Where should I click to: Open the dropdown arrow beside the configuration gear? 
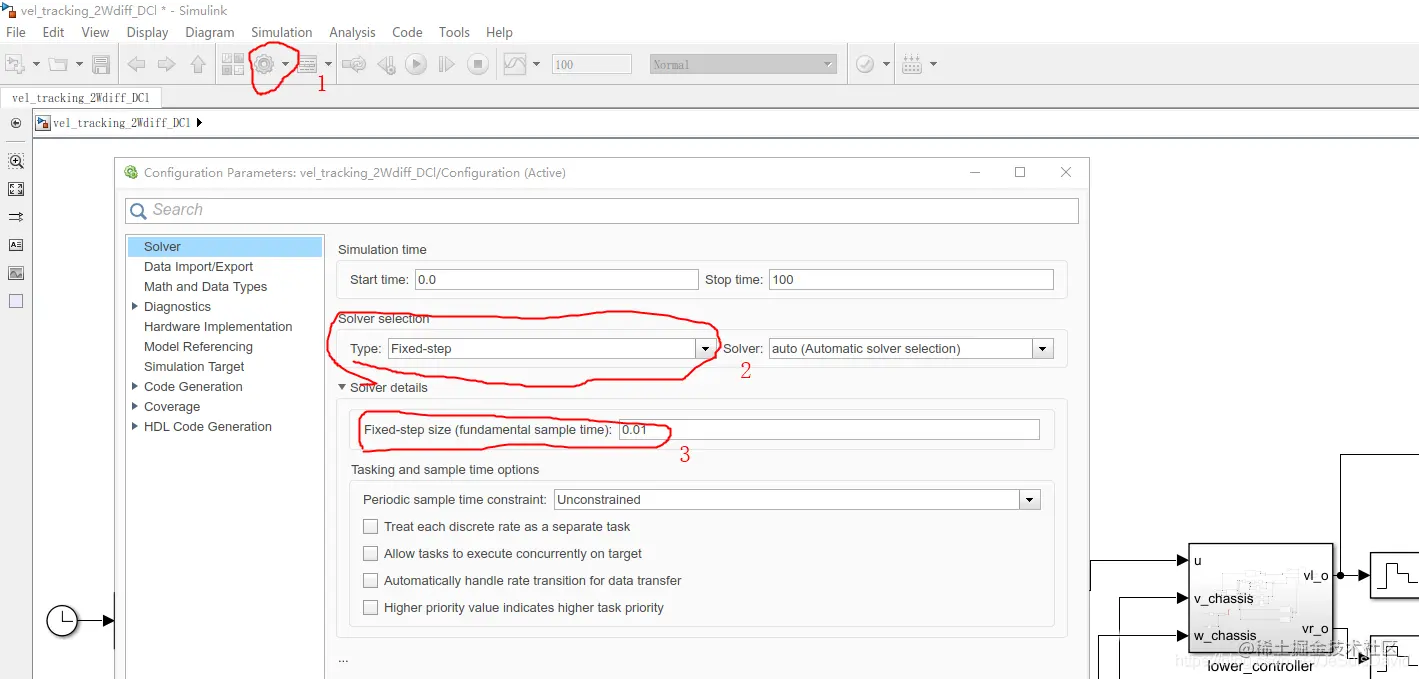pos(286,65)
